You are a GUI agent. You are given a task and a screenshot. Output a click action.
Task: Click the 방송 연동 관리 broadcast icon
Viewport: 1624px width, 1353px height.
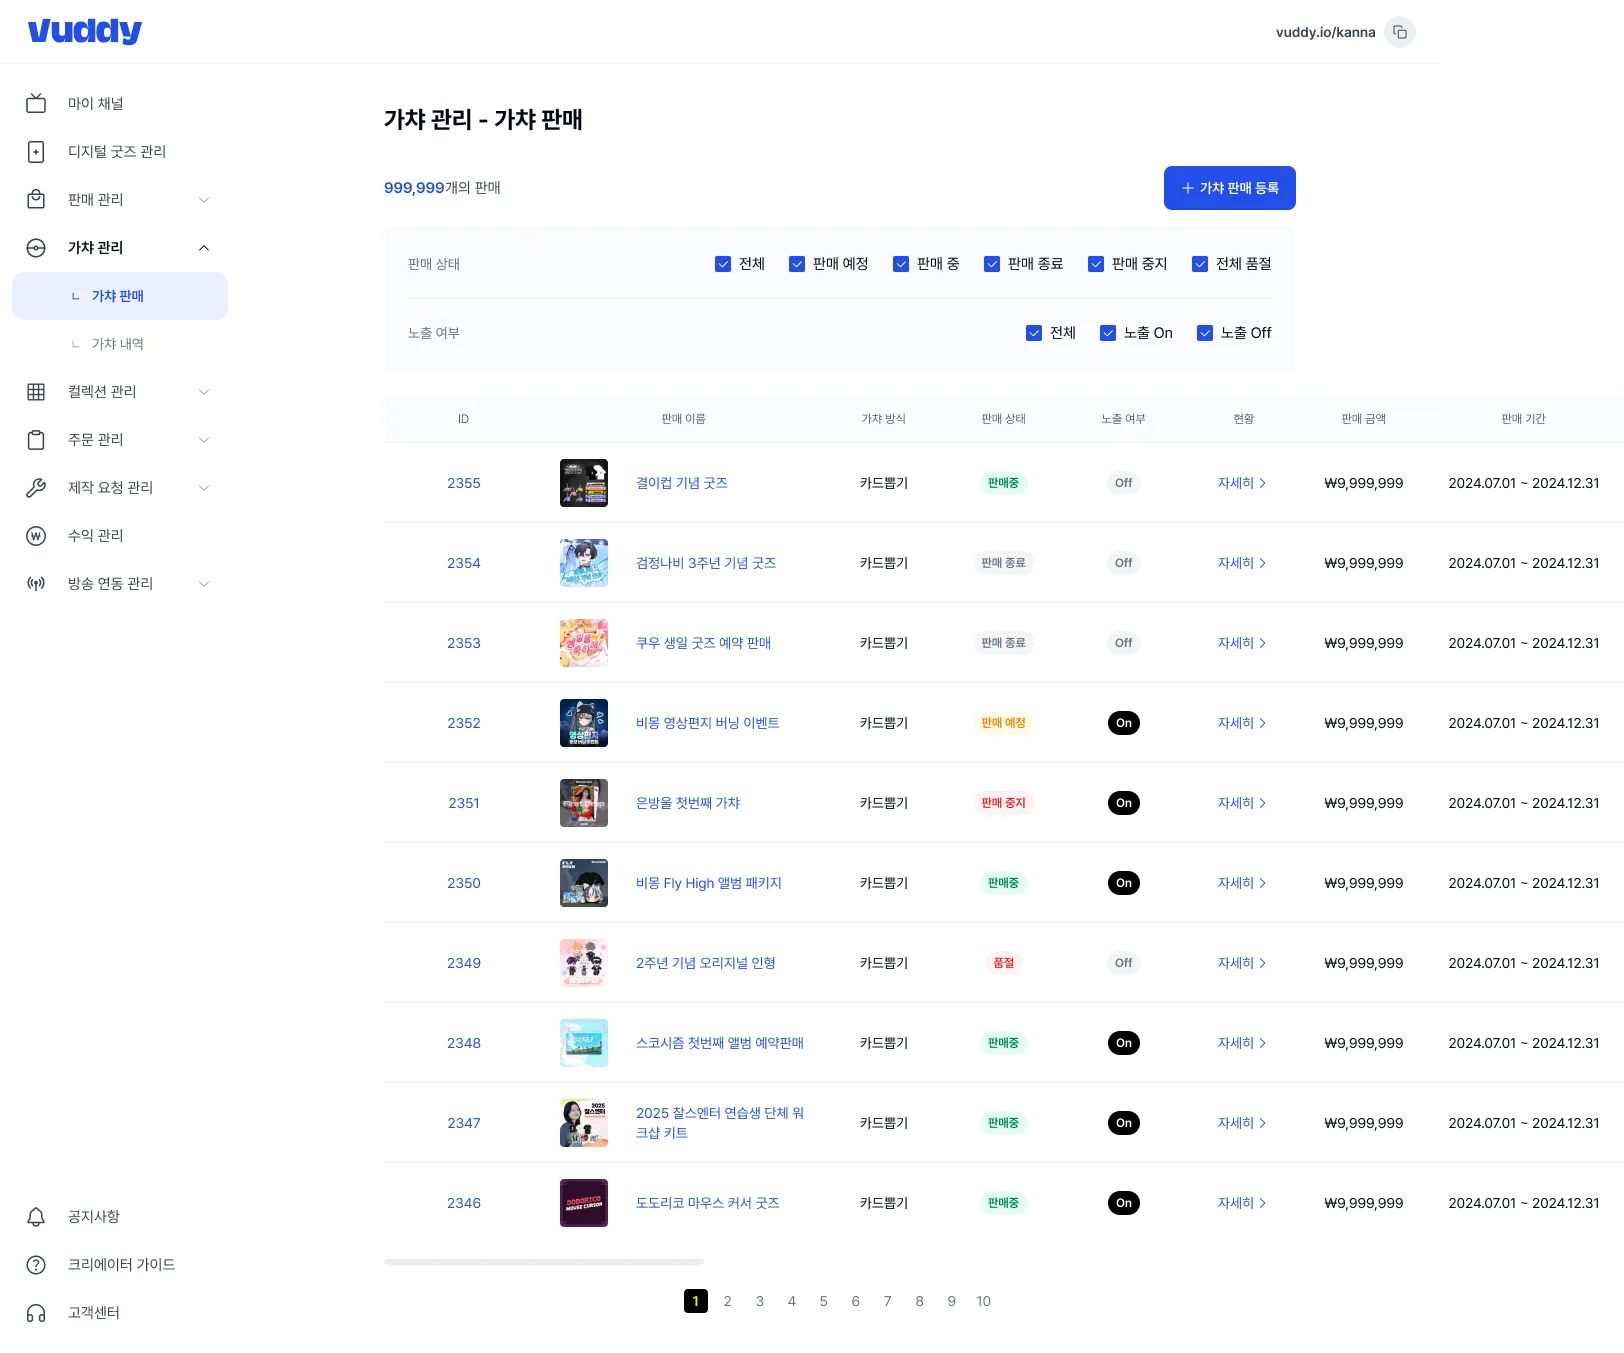[36, 583]
